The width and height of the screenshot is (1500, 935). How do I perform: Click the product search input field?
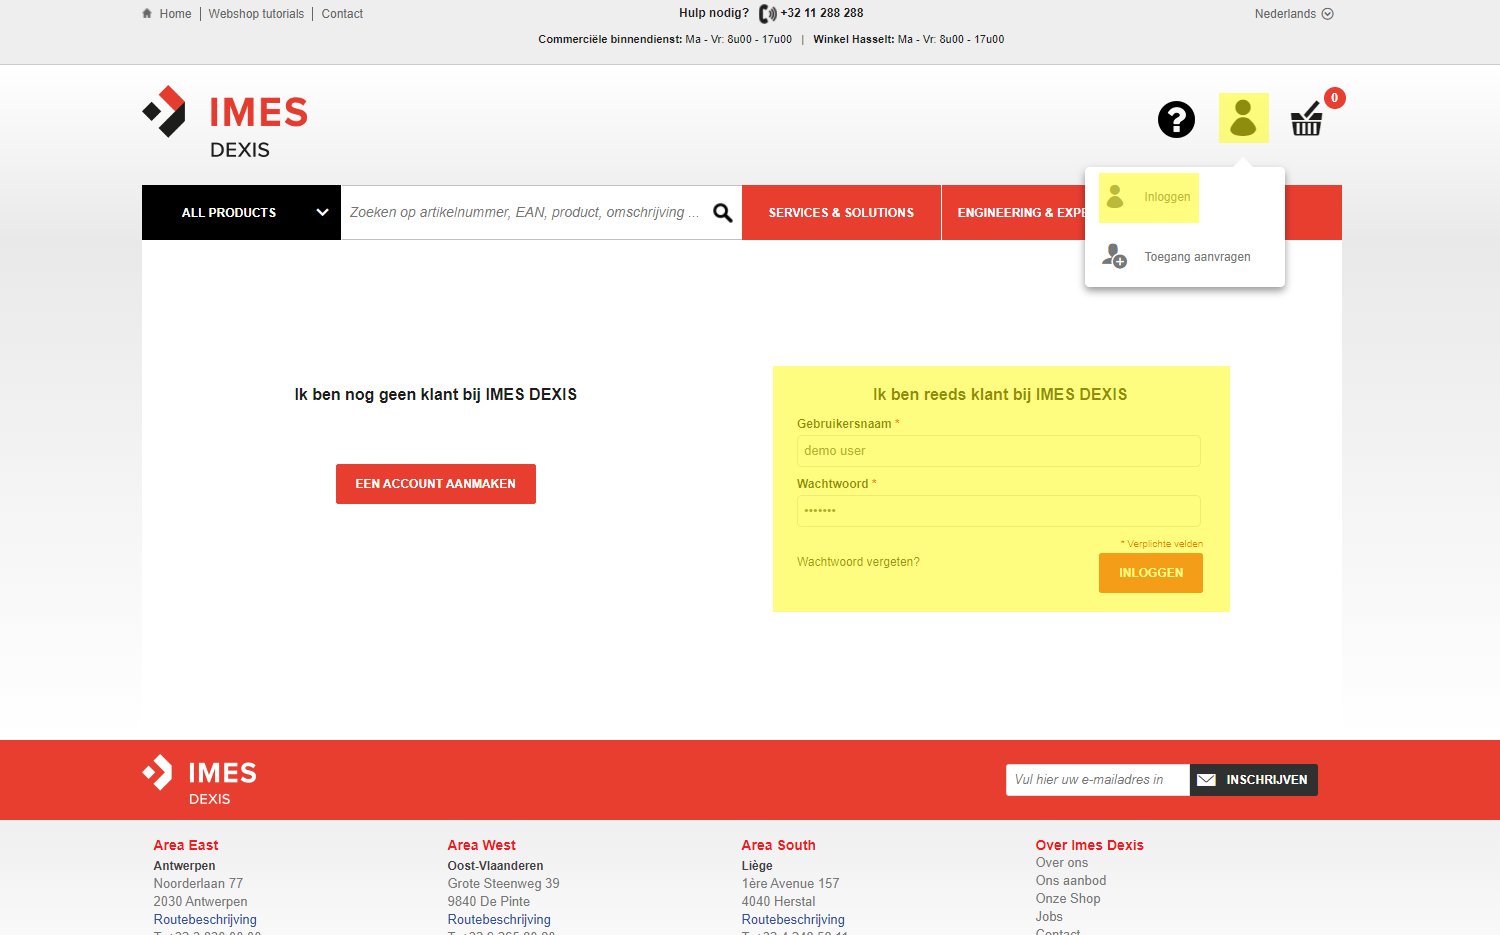525,212
